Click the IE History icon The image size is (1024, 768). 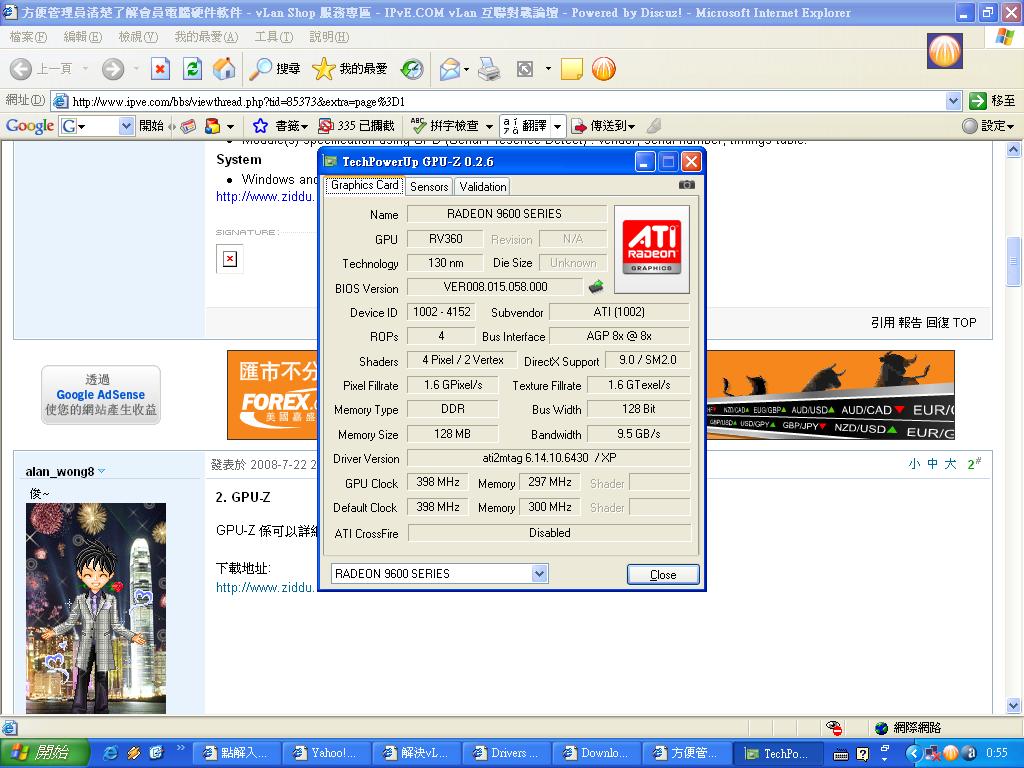(412, 69)
